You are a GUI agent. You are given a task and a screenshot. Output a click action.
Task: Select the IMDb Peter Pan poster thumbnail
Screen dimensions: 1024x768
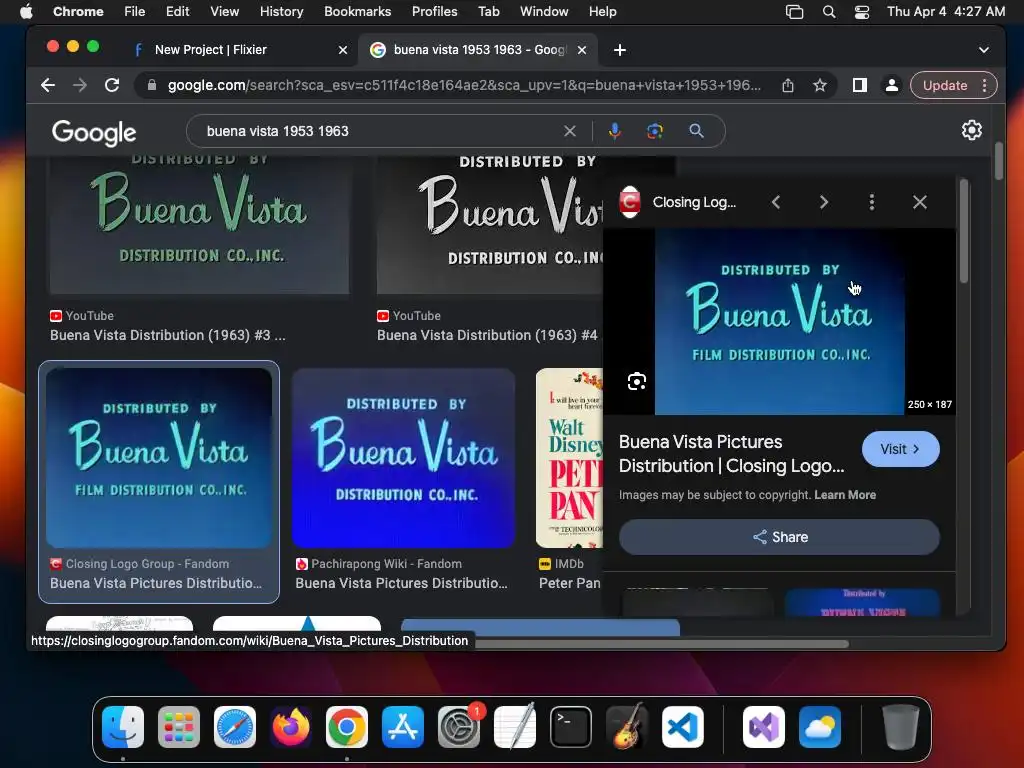point(569,458)
